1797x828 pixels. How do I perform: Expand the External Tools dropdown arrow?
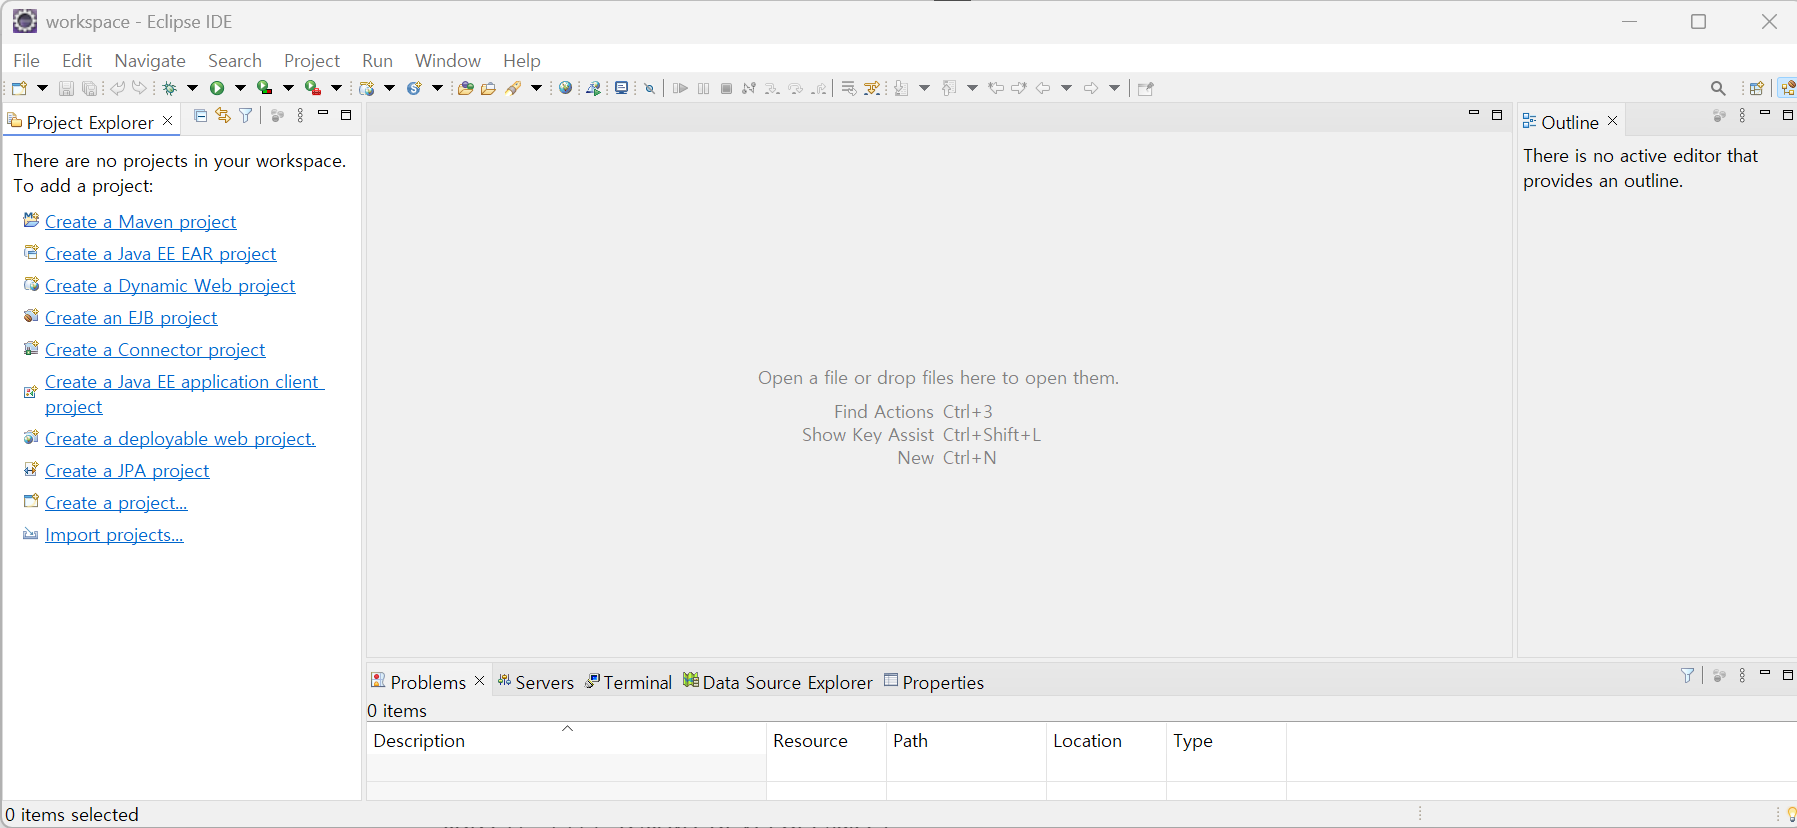pos(336,88)
